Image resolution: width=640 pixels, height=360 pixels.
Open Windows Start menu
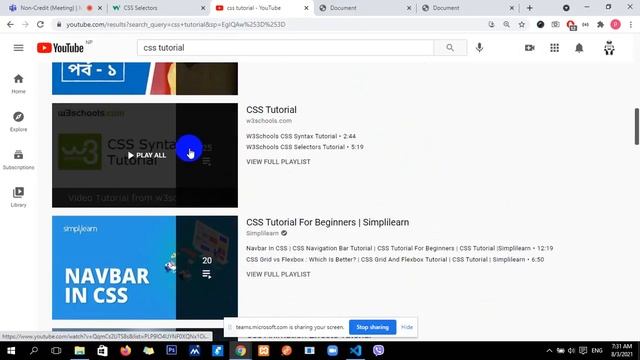coord(11,351)
